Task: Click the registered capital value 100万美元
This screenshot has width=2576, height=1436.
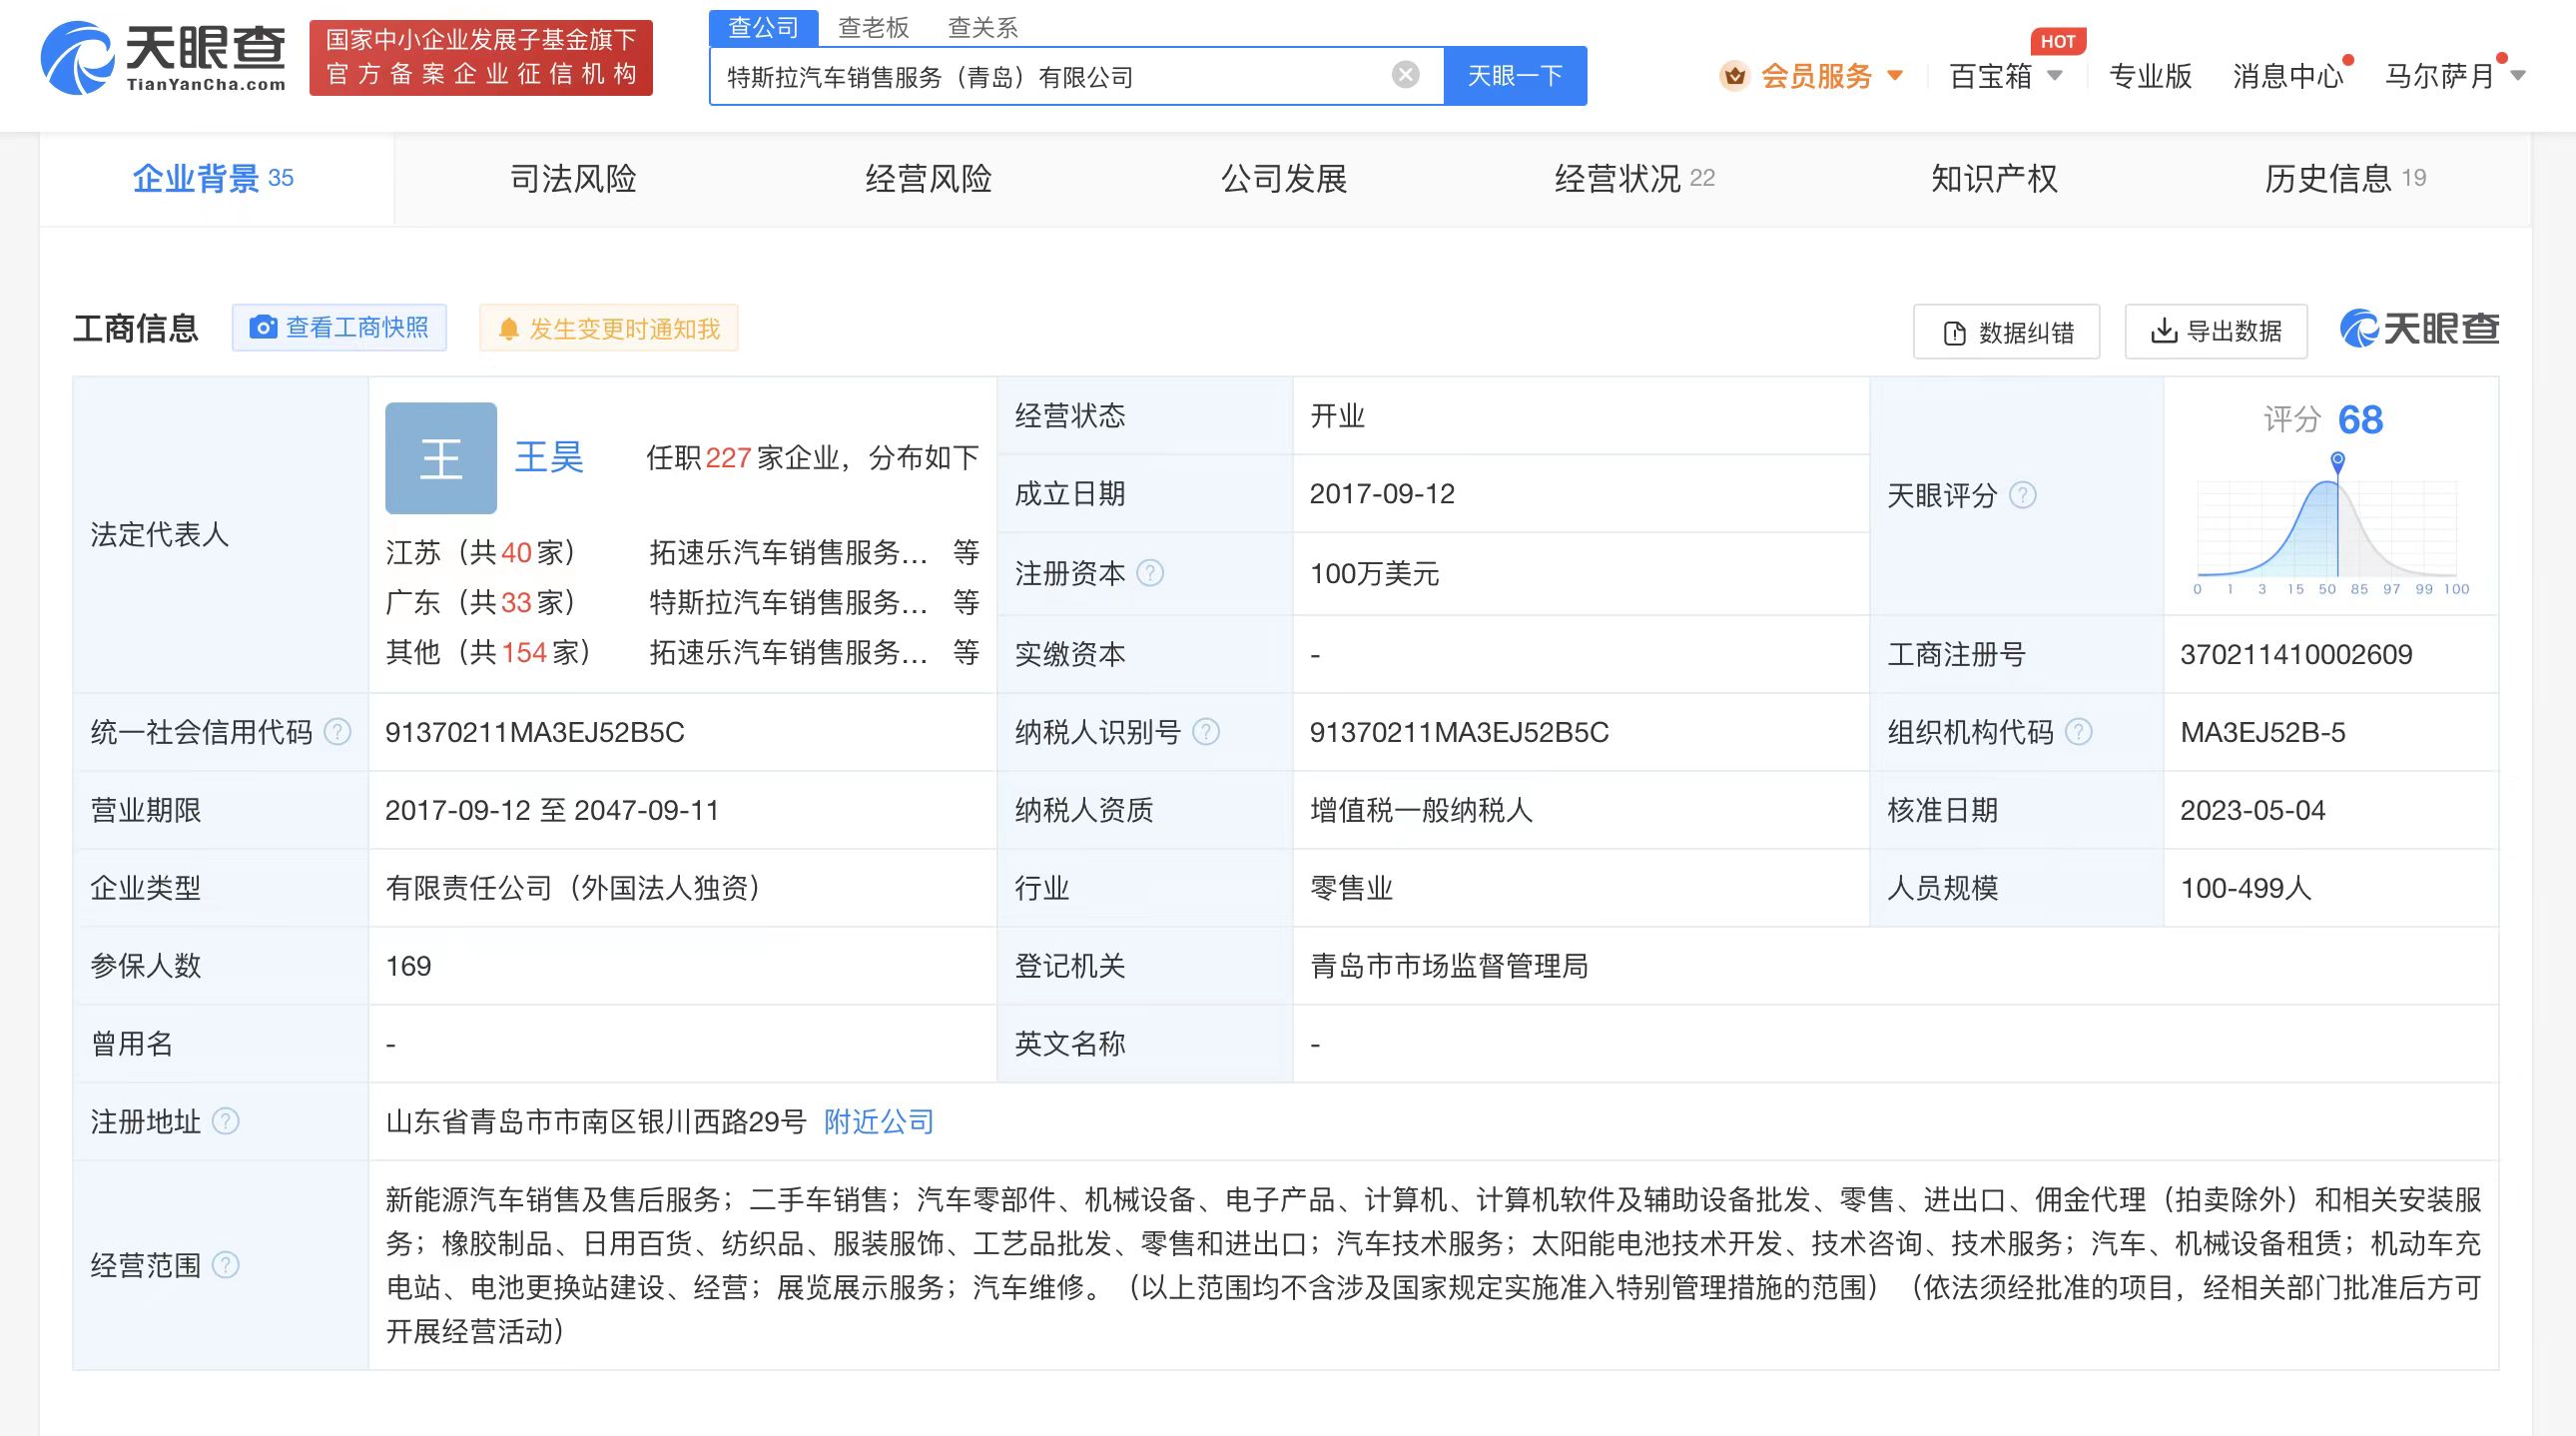Action: tap(1374, 573)
